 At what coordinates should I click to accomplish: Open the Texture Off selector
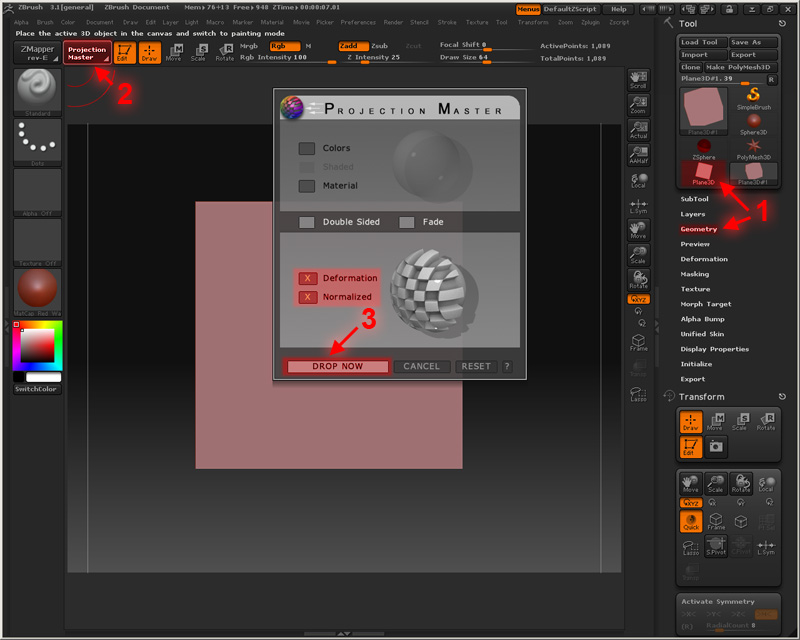(x=37, y=242)
